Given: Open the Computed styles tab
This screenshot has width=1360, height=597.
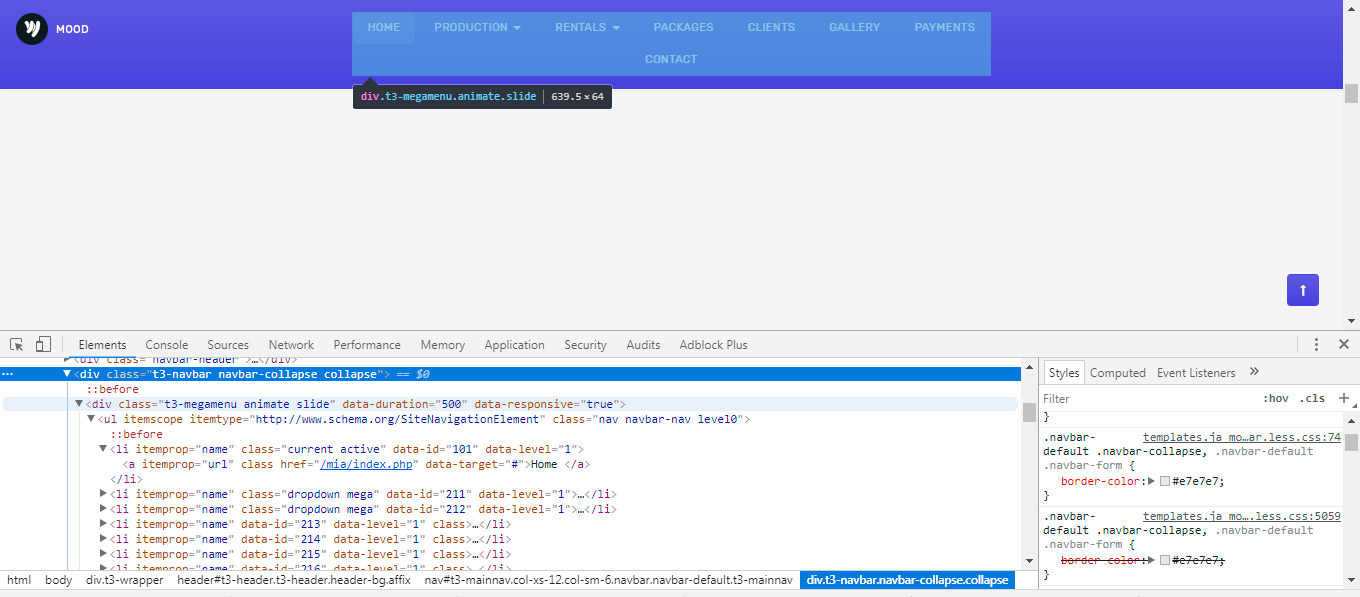Looking at the screenshot, I should [x=1117, y=373].
